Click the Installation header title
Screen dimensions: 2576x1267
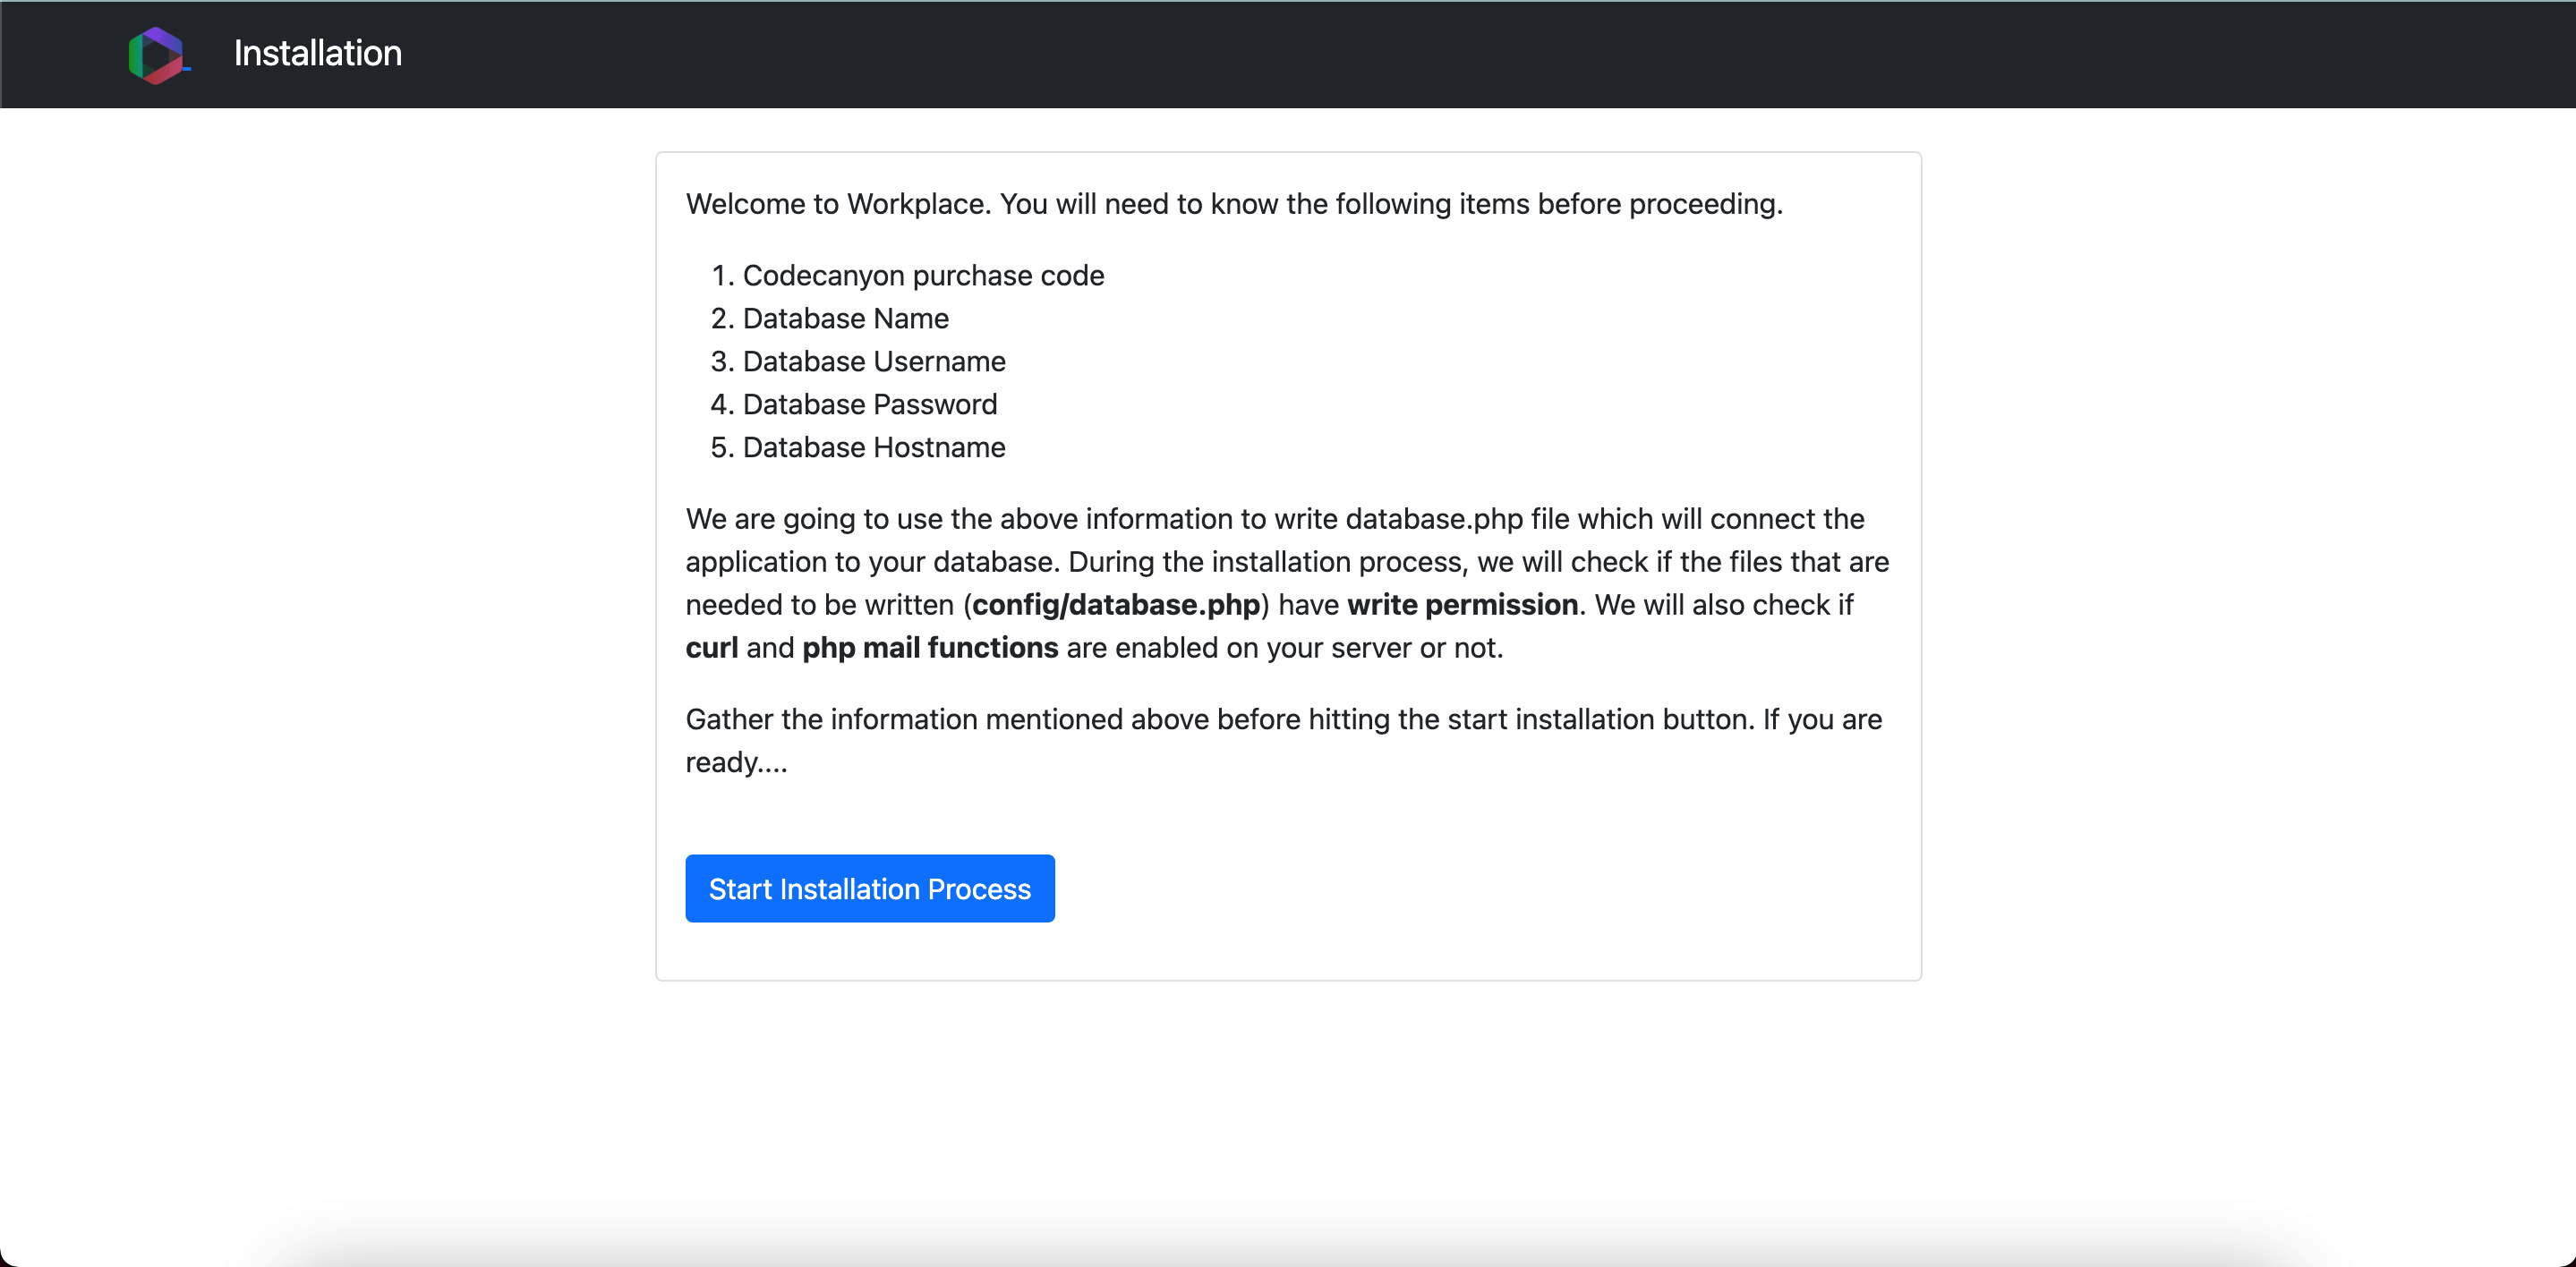tap(317, 53)
